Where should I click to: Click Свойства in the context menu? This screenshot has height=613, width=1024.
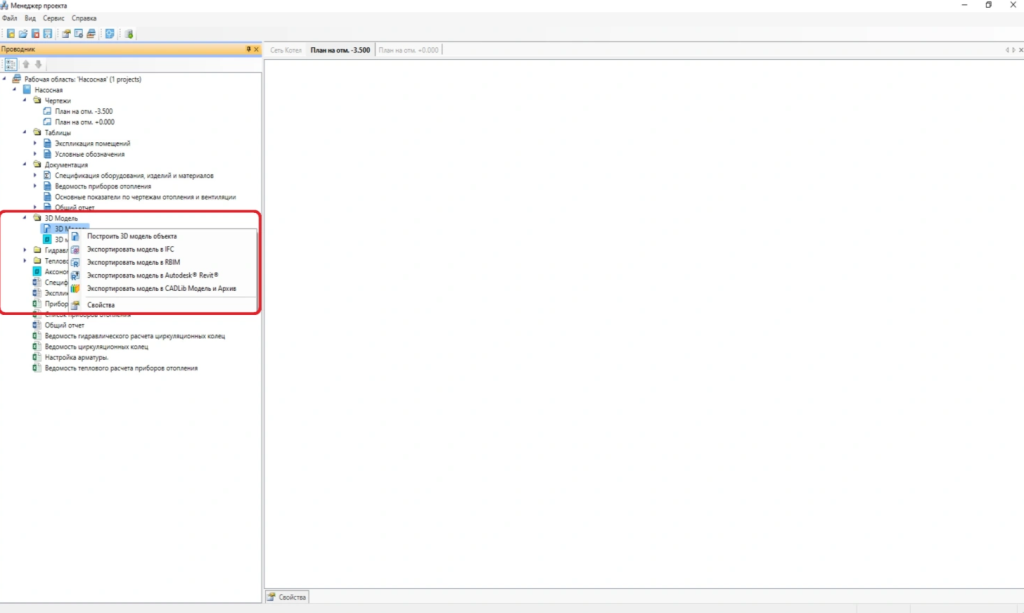101,304
